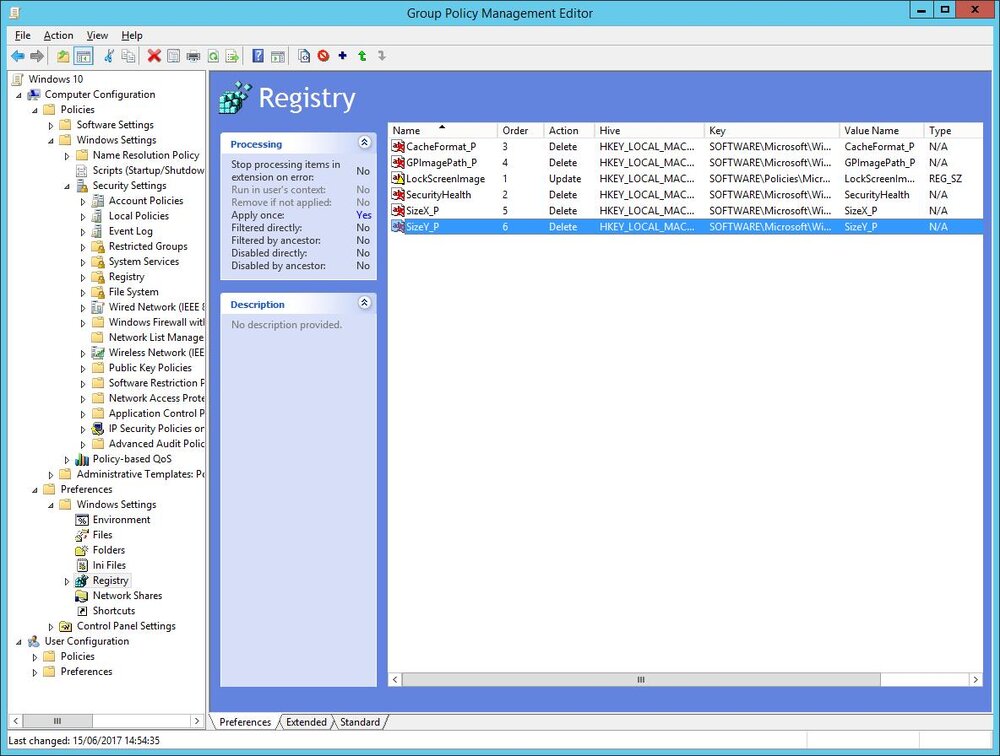1000x756 pixels.
Task: Expand the Software Settings node arrow
Action: click(51, 126)
